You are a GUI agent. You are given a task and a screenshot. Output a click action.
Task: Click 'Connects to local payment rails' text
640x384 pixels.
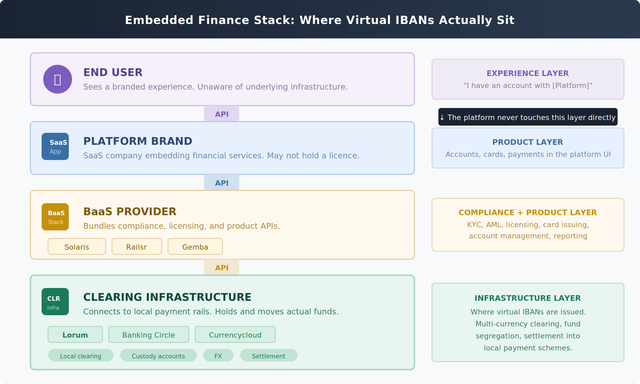point(211,312)
